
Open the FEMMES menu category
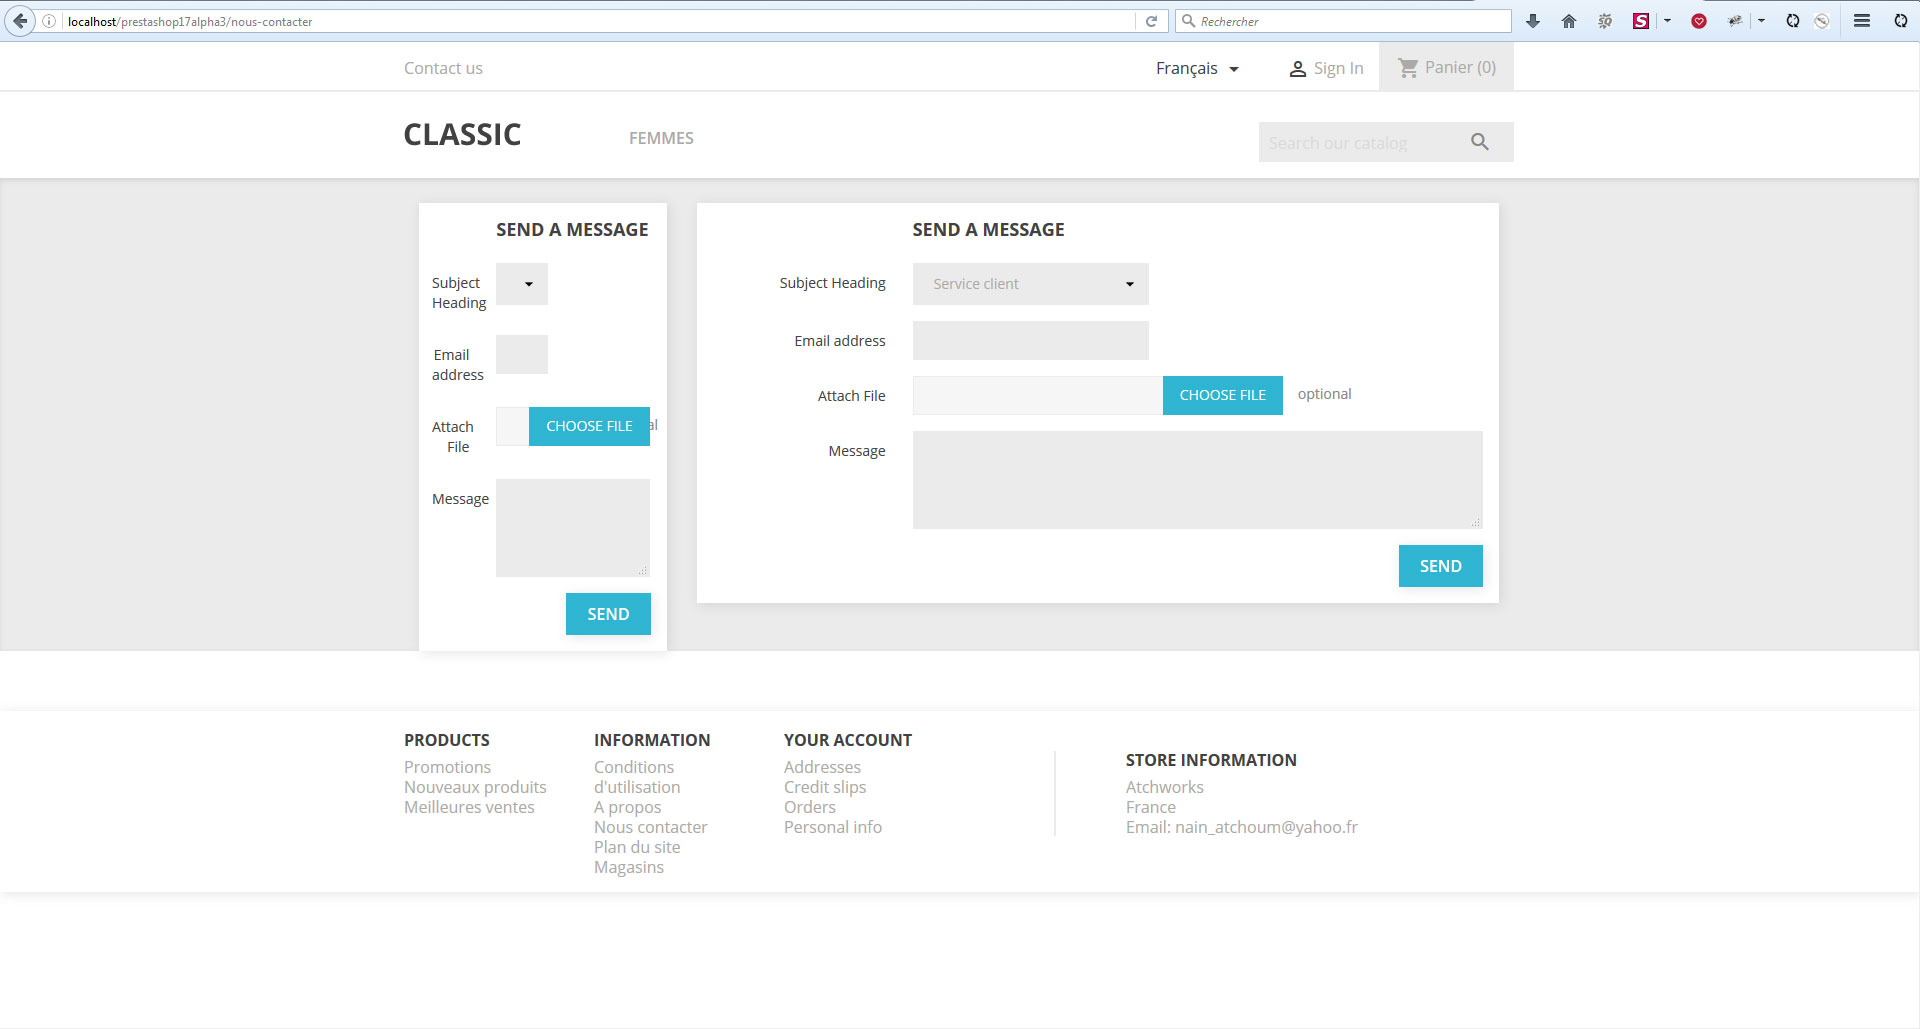point(661,138)
